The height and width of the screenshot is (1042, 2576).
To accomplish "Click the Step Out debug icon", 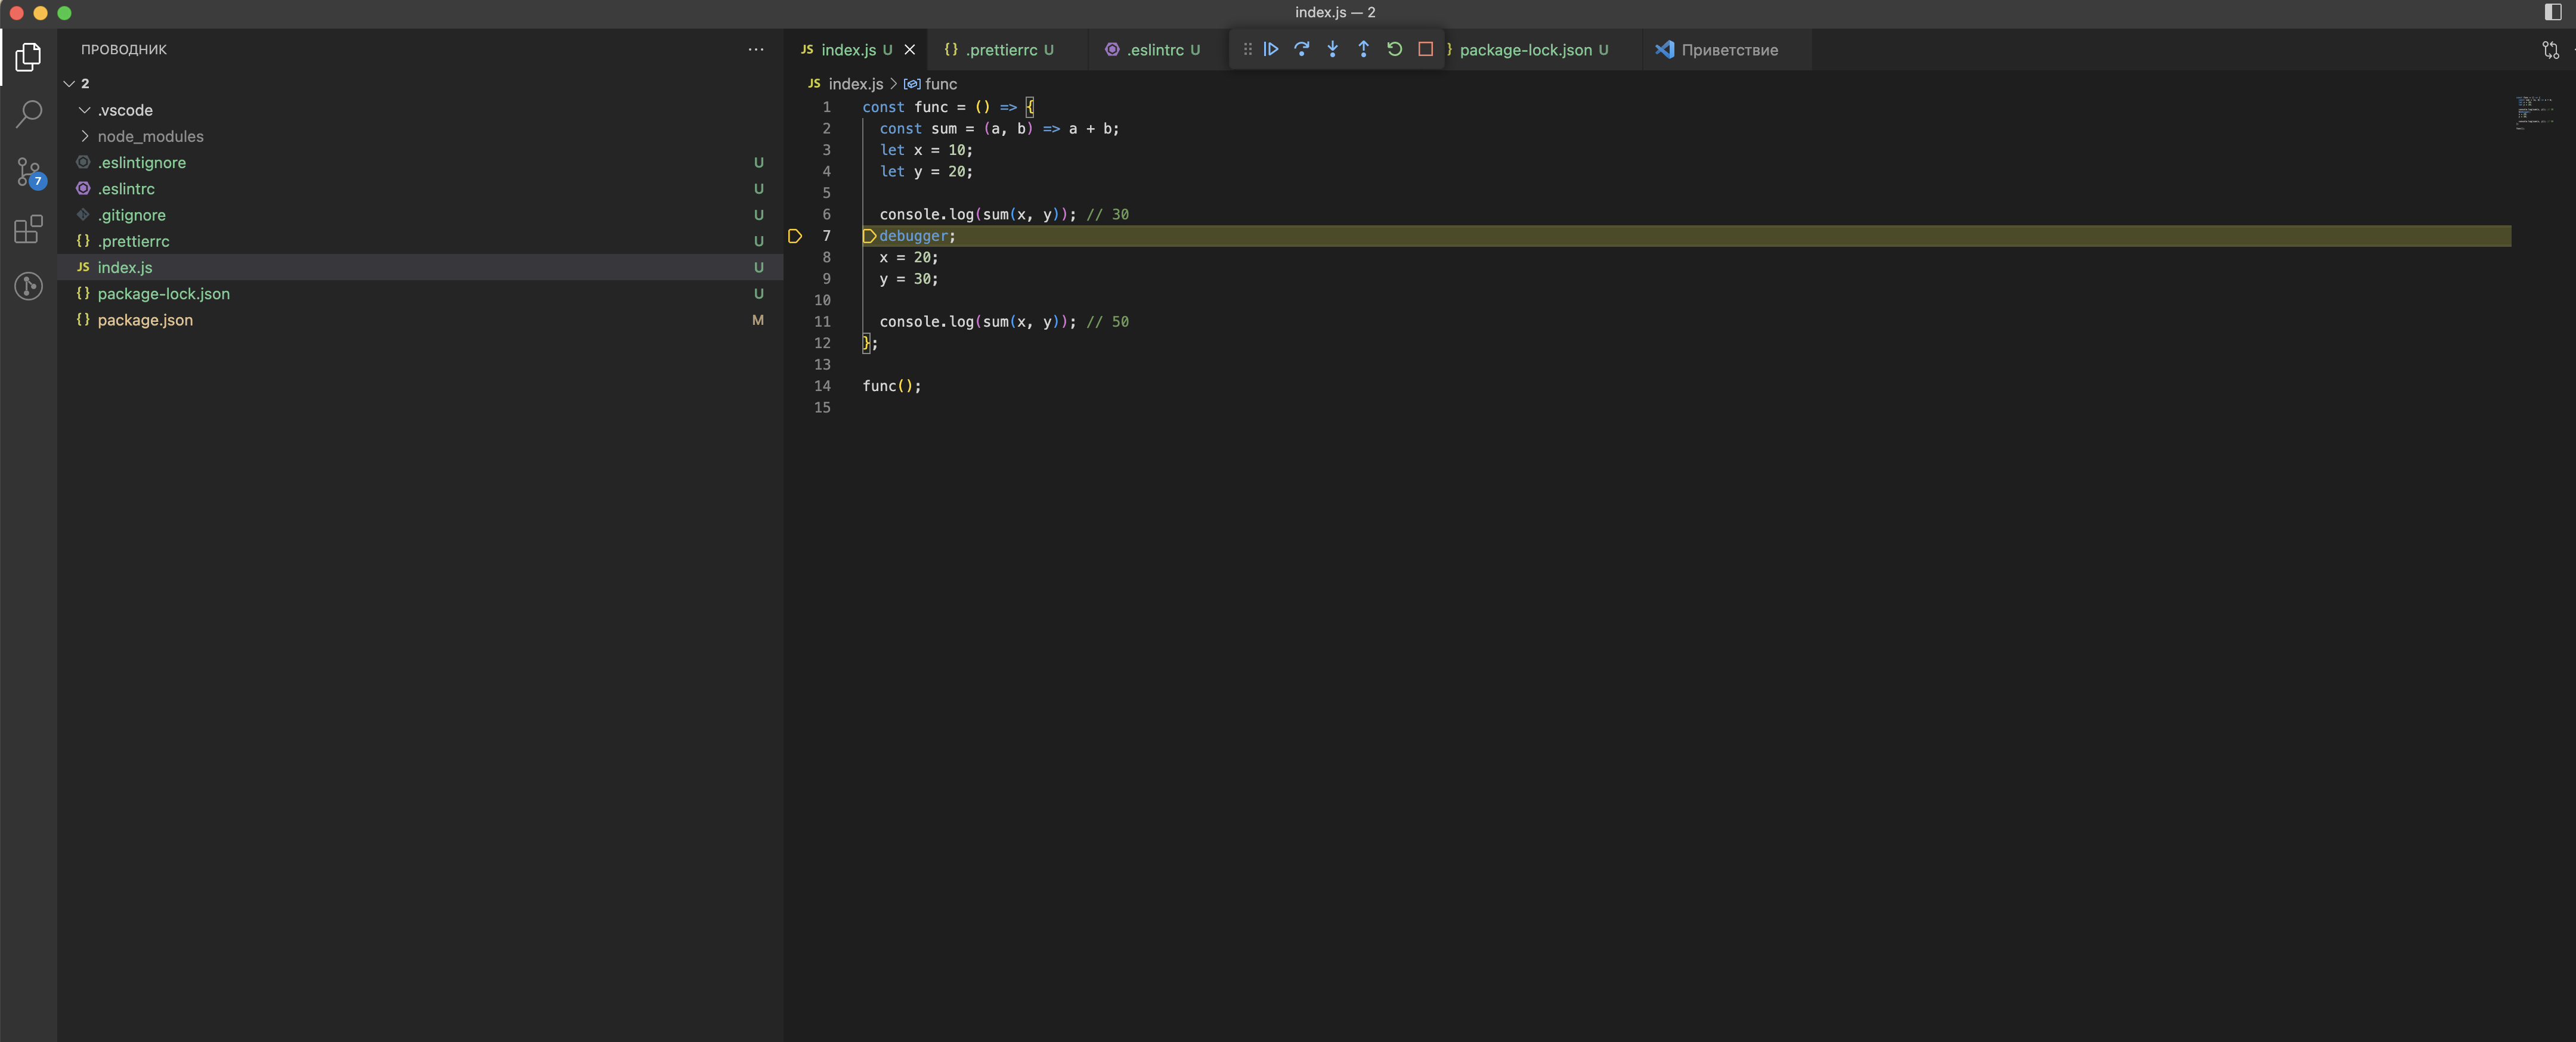I will [1363, 49].
